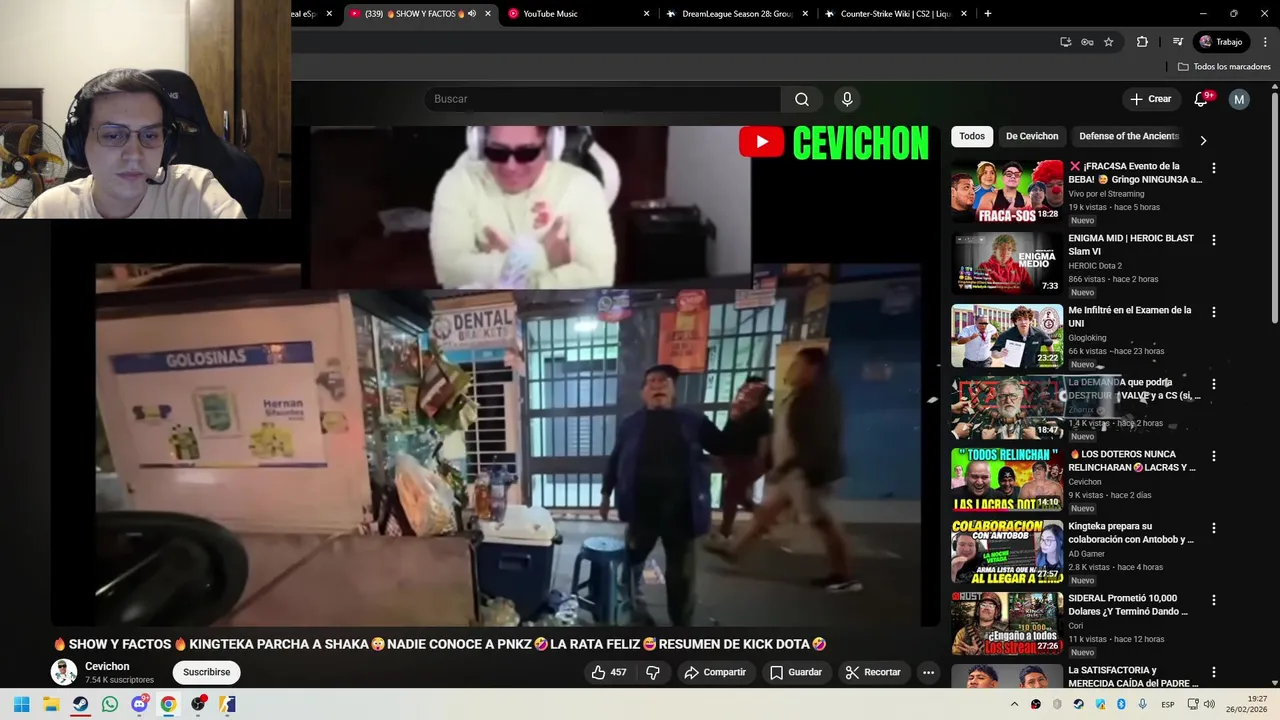This screenshot has width=1280, height=720.
Task: Click the YouTube search magnifier icon
Action: pyautogui.click(x=802, y=99)
